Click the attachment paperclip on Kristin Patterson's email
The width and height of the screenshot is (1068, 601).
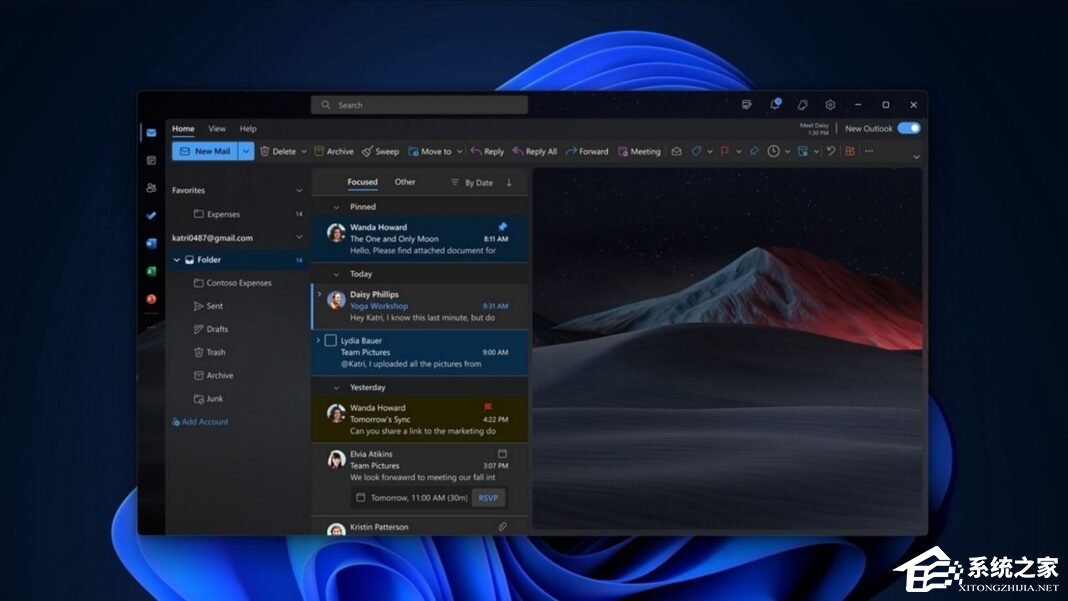click(x=502, y=527)
